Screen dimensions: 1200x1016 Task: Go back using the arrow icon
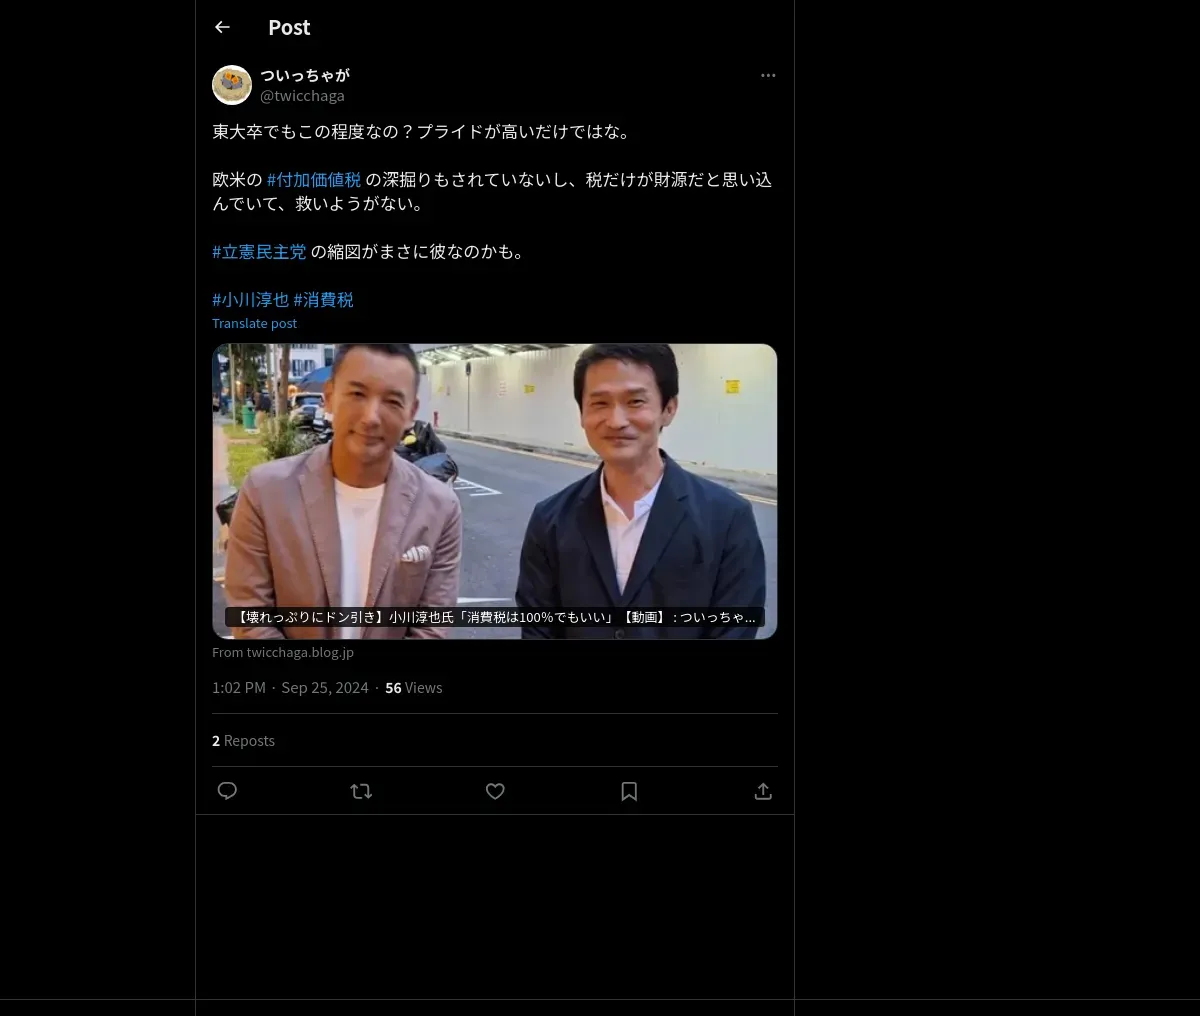click(222, 27)
